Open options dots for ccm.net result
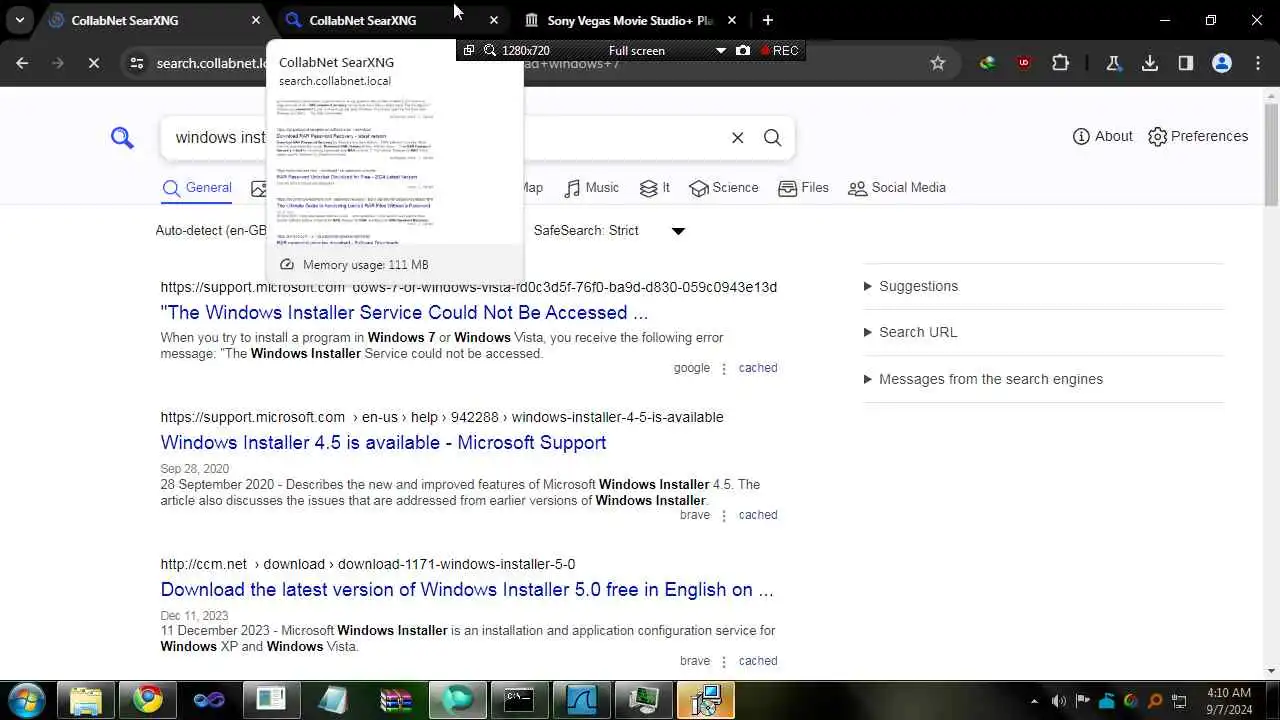Viewport: 1280px width, 720px height. [724, 661]
